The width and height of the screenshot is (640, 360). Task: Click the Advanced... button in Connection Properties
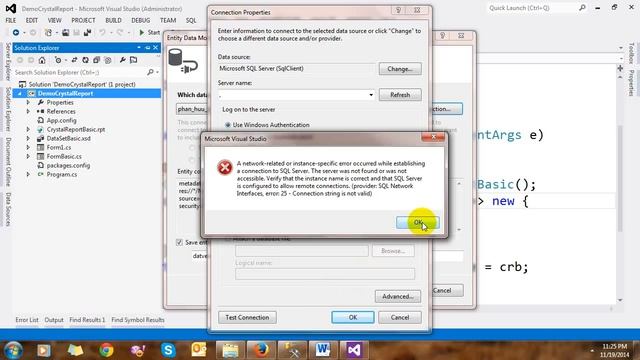[x=398, y=296]
